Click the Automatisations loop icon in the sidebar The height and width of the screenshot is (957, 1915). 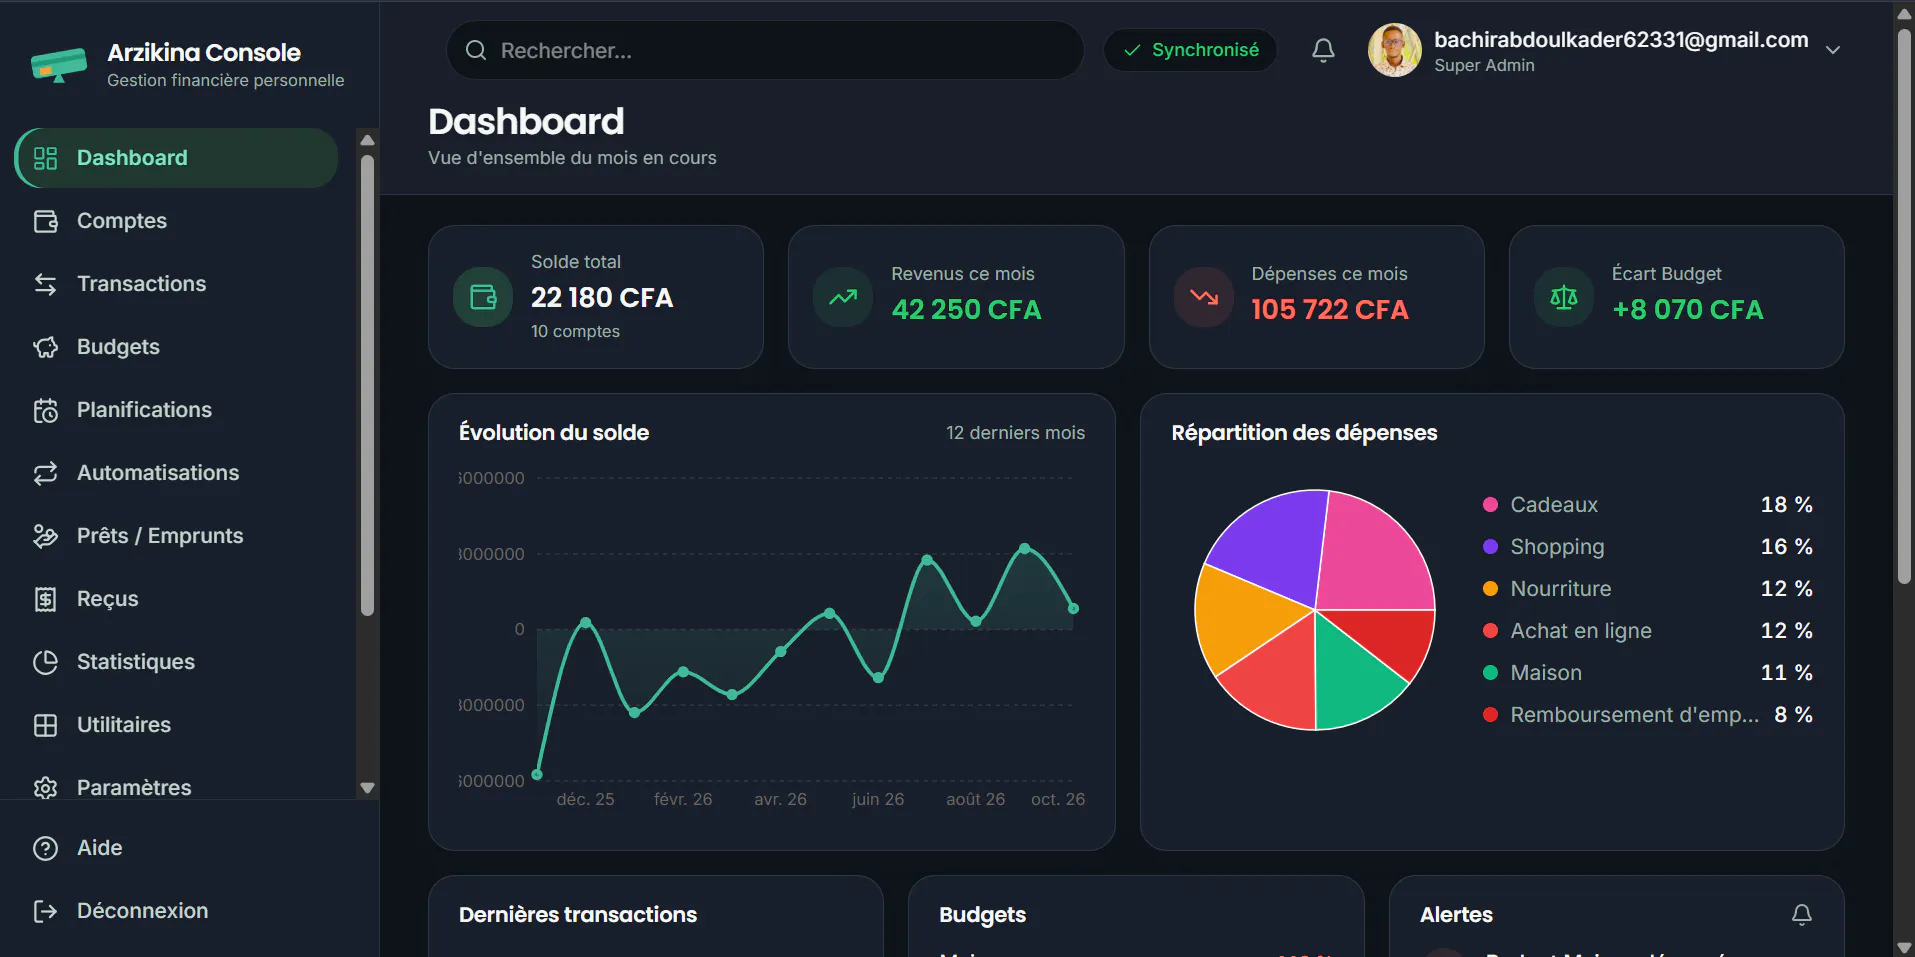(x=46, y=473)
